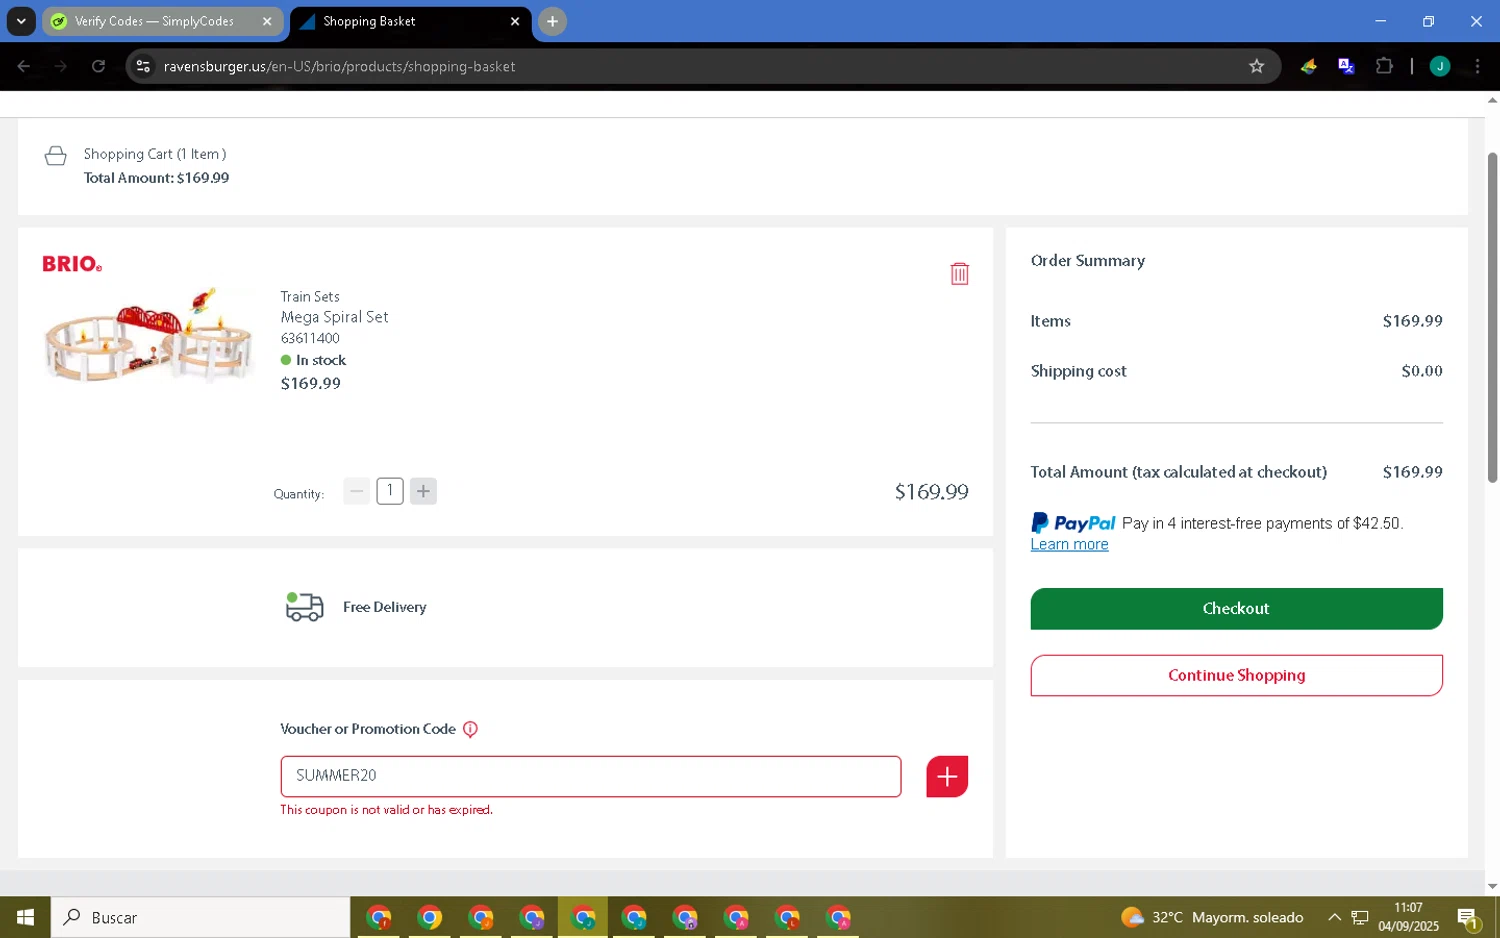This screenshot has height=938, width=1500.
Task: Open the Windows Start menu
Action: point(25,917)
